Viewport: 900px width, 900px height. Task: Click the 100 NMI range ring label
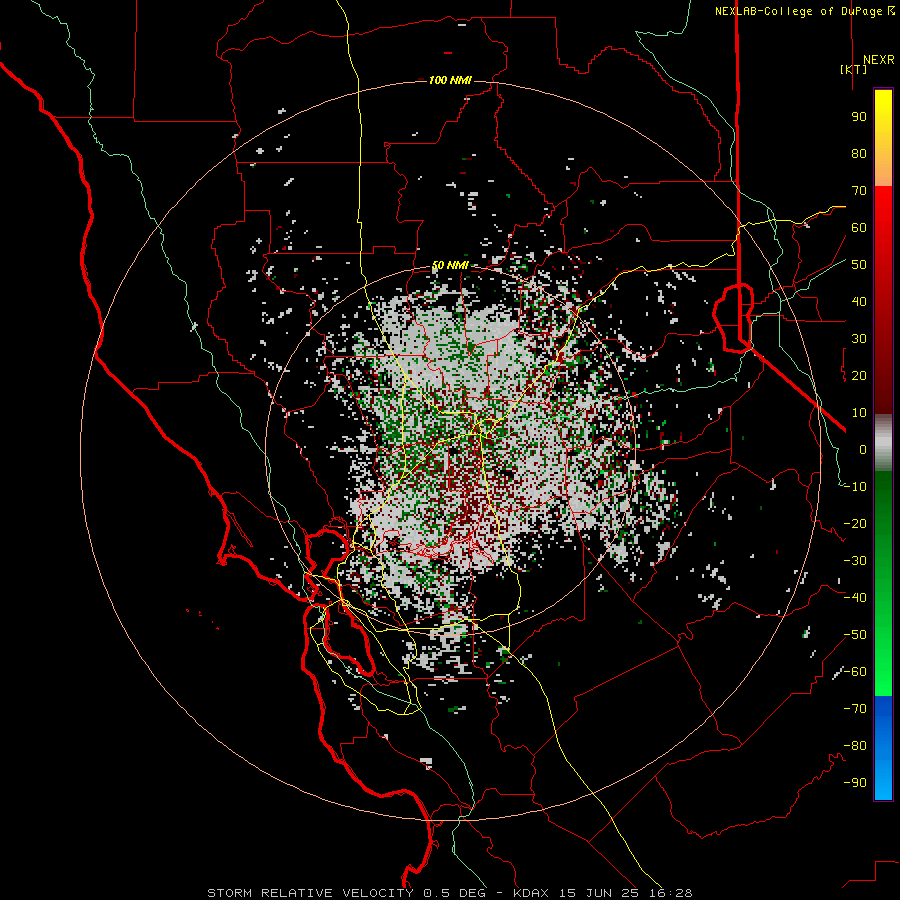pyautogui.click(x=450, y=80)
